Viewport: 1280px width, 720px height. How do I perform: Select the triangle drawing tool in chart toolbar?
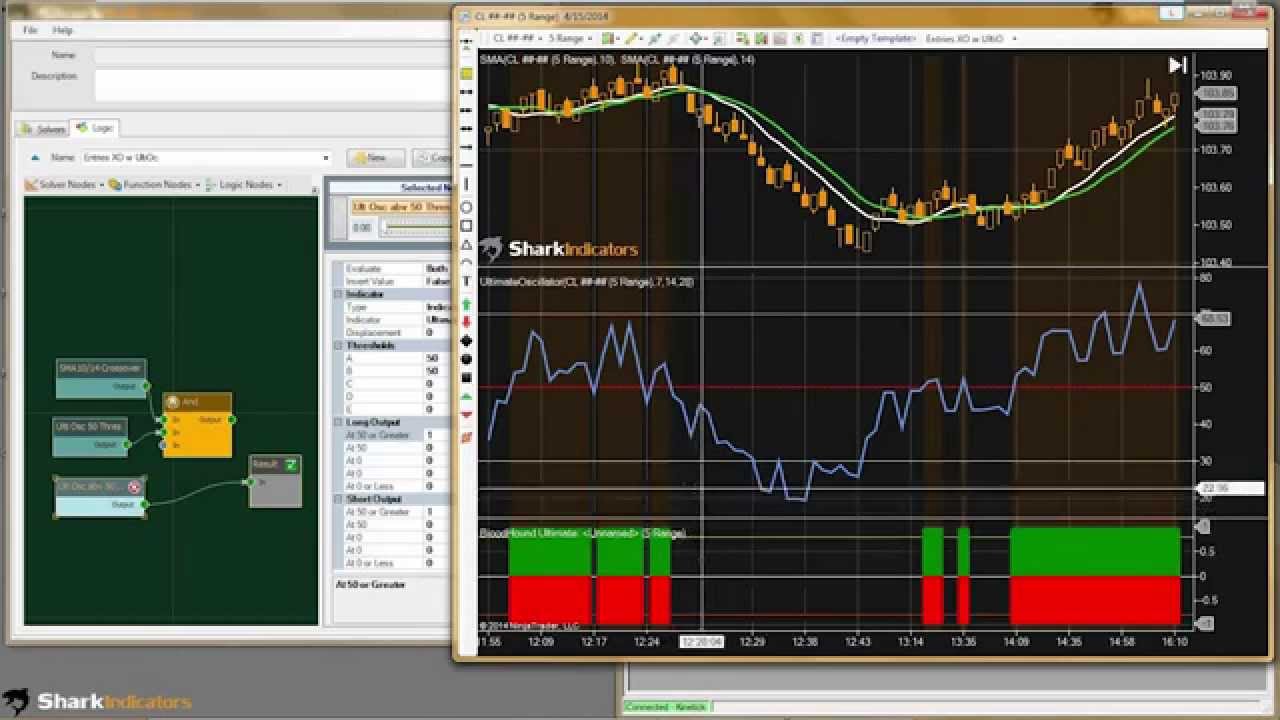click(466, 244)
